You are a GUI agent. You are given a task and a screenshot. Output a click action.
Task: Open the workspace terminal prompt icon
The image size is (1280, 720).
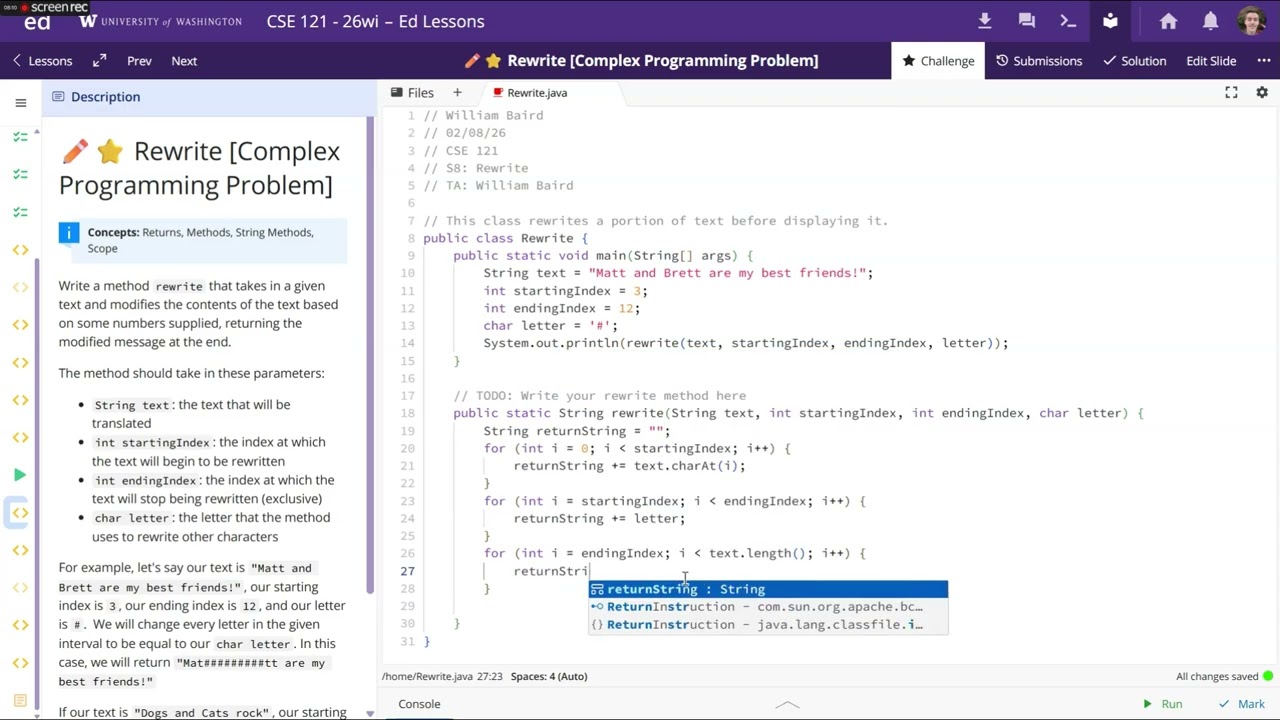pos(1068,21)
